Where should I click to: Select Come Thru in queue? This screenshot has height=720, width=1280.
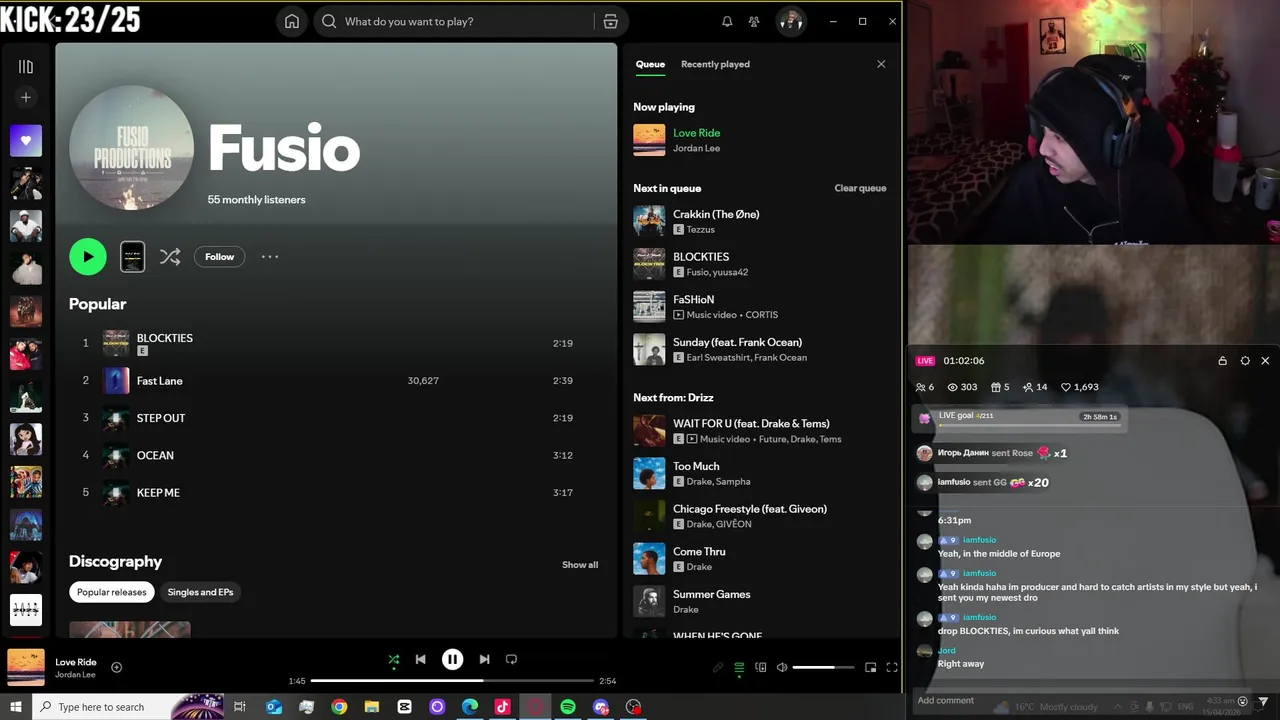click(760, 559)
